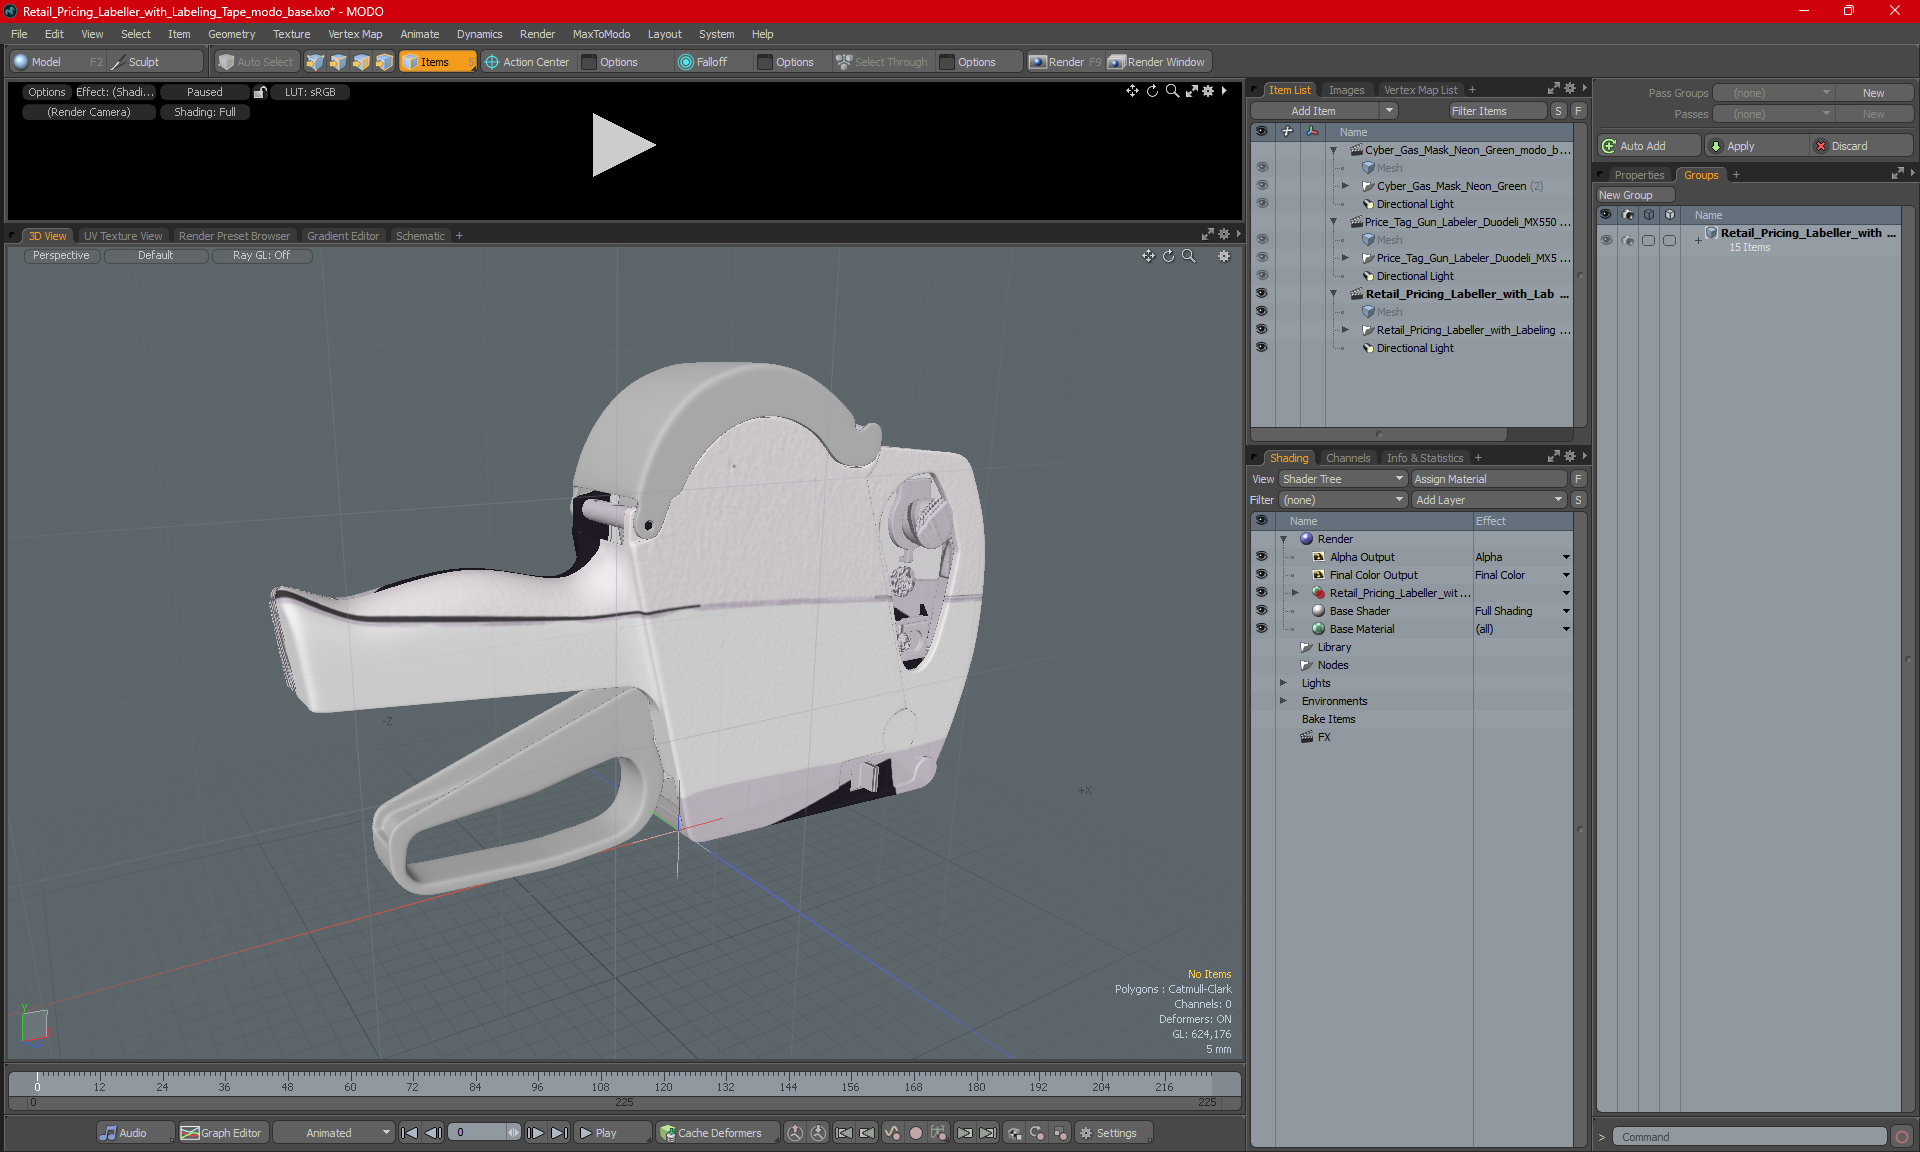This screenshot has height=1152, width=1920.
Task: Open the Geometry menu
Action: 231,34
